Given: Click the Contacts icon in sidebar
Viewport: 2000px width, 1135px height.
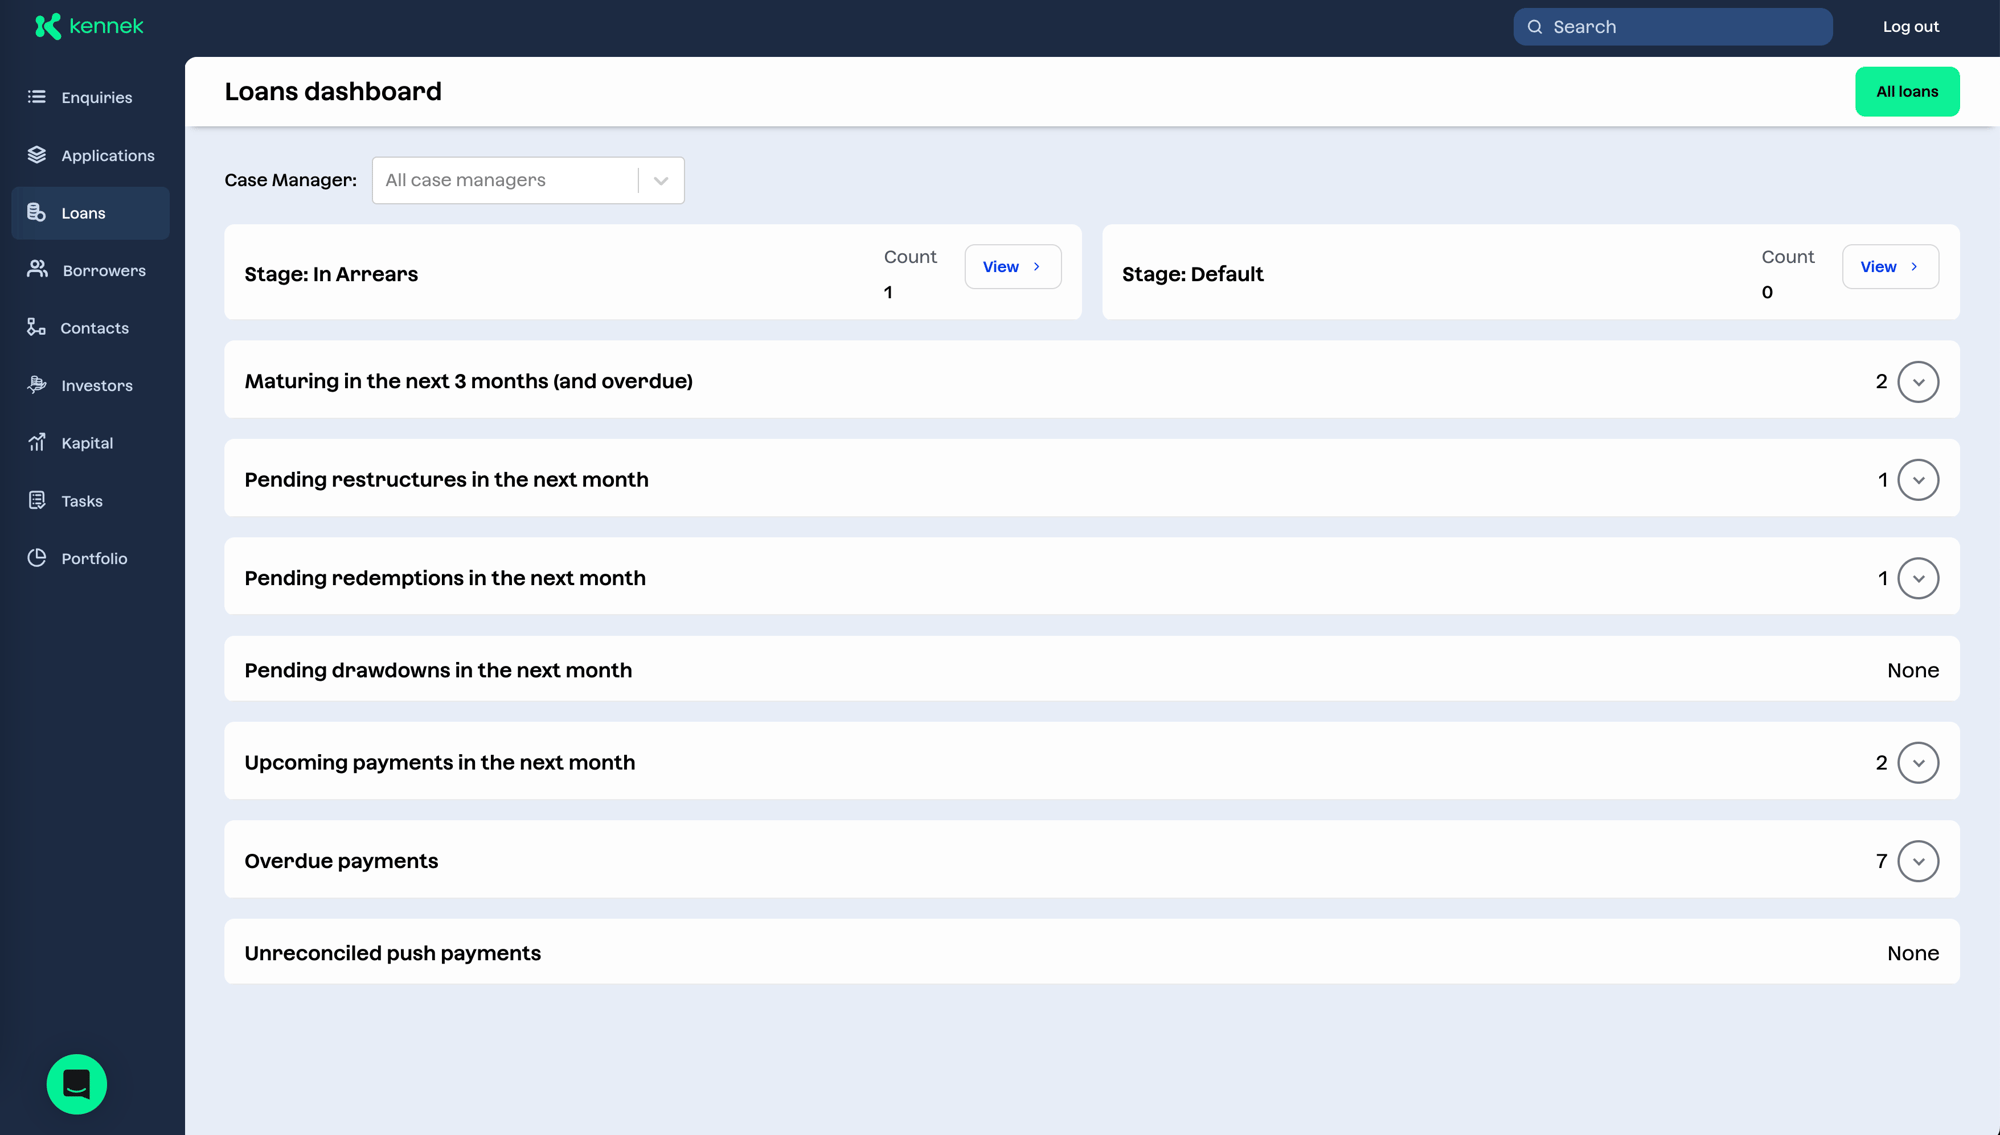Looking at the screenshot, I should (x=37, y=328).
